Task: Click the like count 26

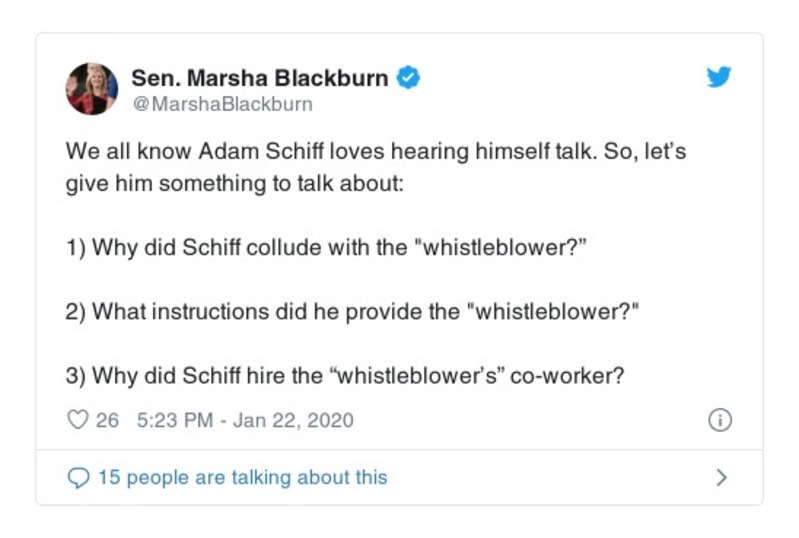Action: [x=107, y=420]
